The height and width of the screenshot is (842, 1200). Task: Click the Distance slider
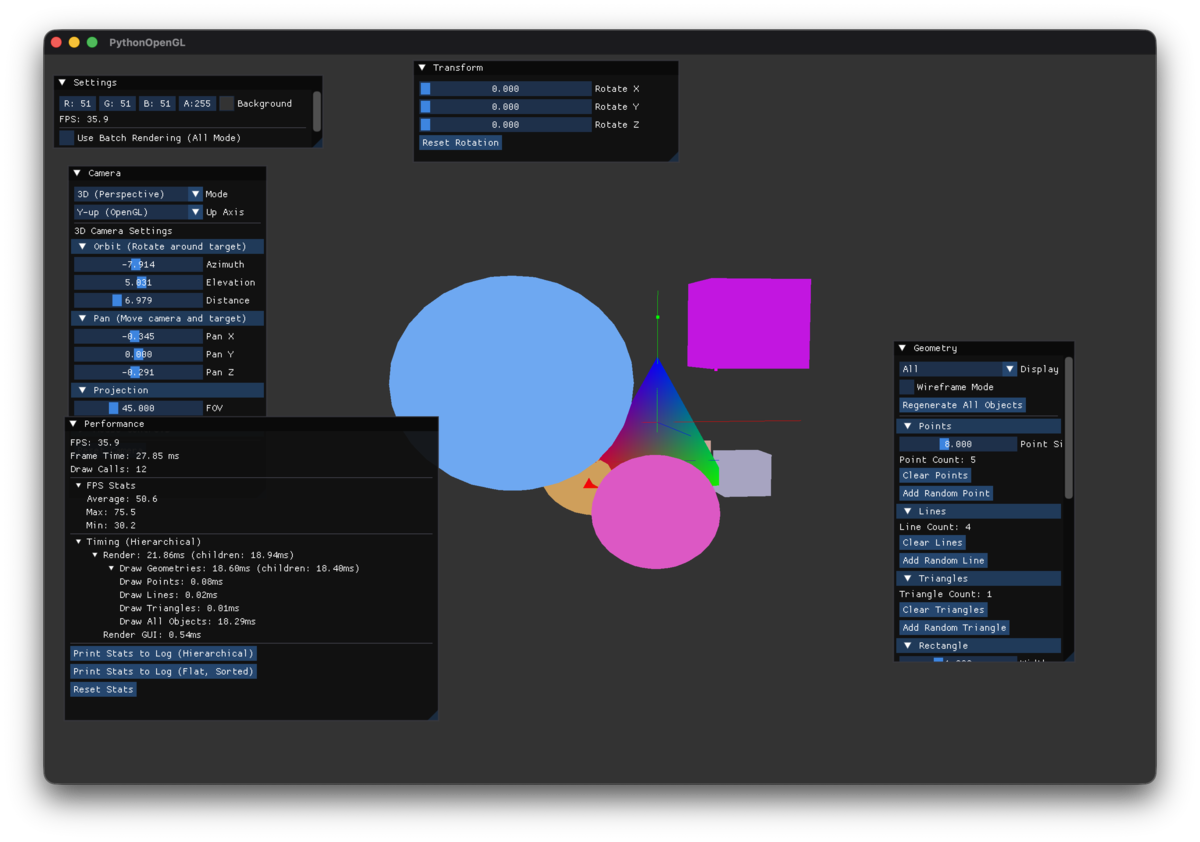(138, 300)
